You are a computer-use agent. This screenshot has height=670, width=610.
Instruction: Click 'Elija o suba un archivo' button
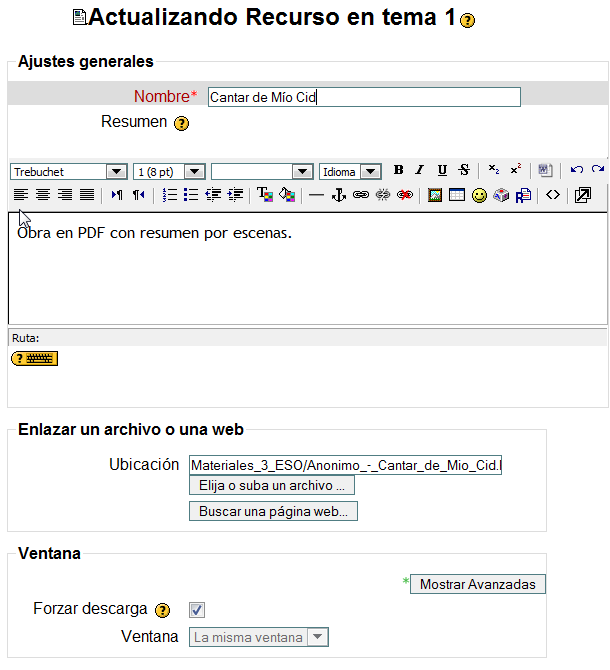click(x=271, y=486)
